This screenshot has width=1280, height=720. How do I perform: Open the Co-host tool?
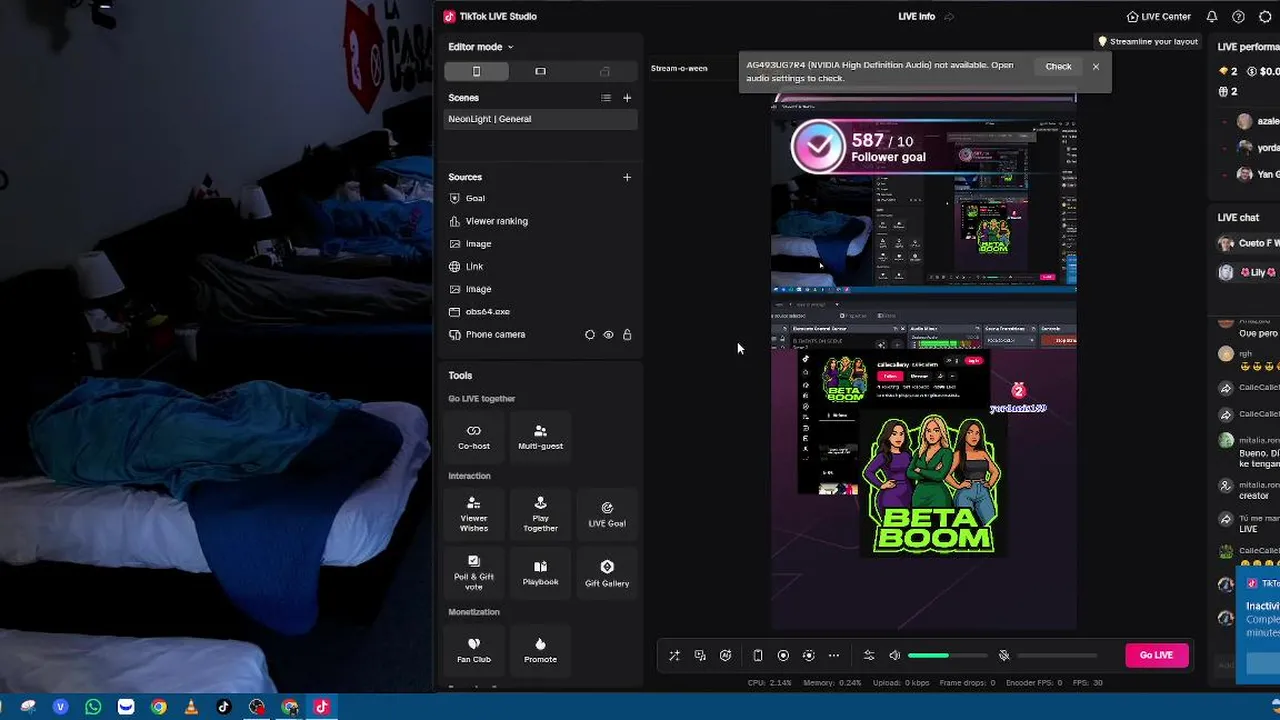[x=474, y=436]
